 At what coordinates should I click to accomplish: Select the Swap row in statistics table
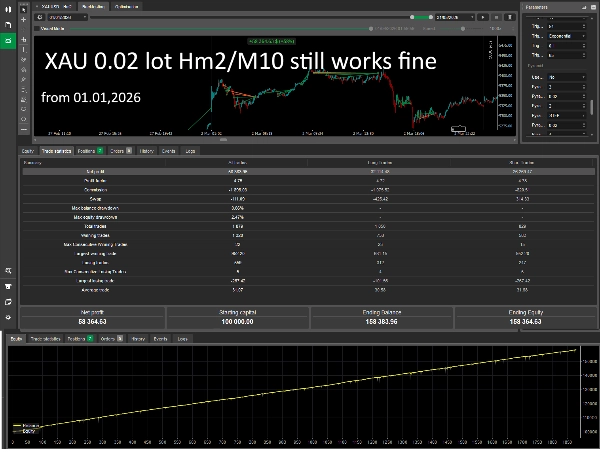pyautogui.click(x=308, y=199)
